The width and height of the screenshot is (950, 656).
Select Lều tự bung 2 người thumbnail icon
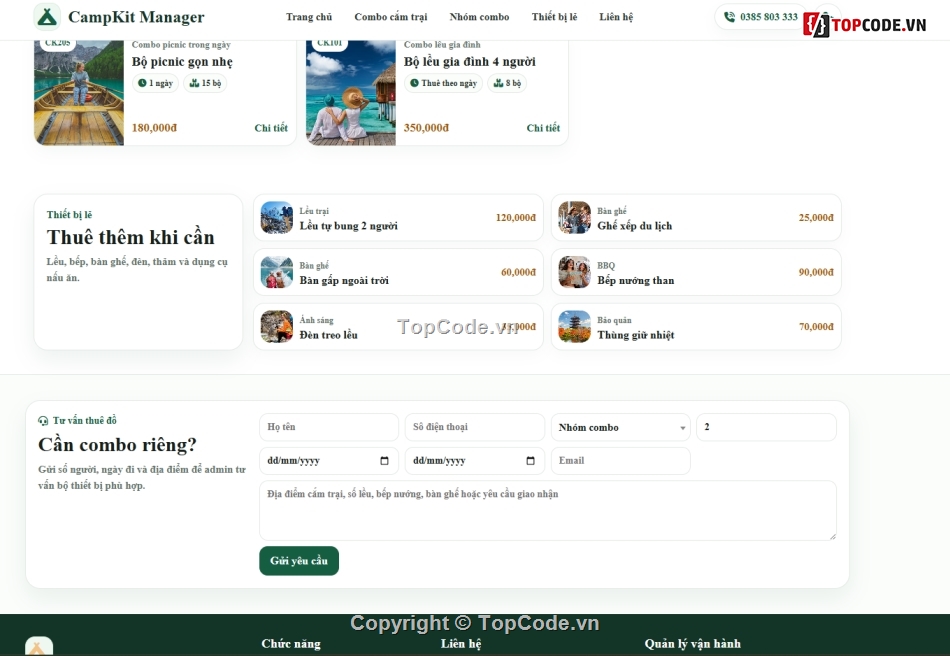pyautogui.click(x=277, y=217)
